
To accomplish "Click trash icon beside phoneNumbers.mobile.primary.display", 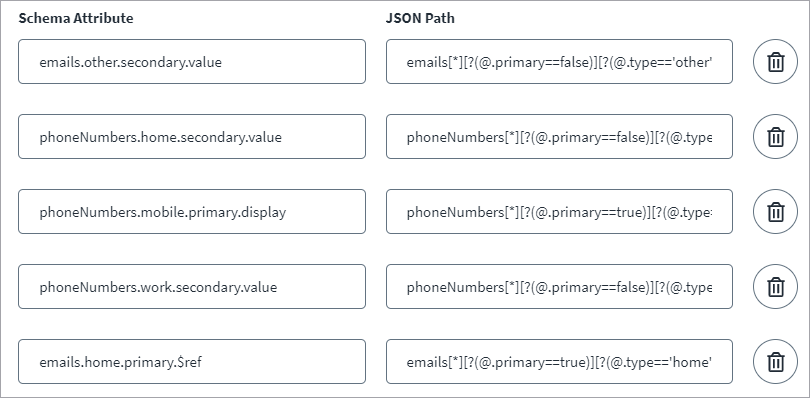I will pos(775,211).
